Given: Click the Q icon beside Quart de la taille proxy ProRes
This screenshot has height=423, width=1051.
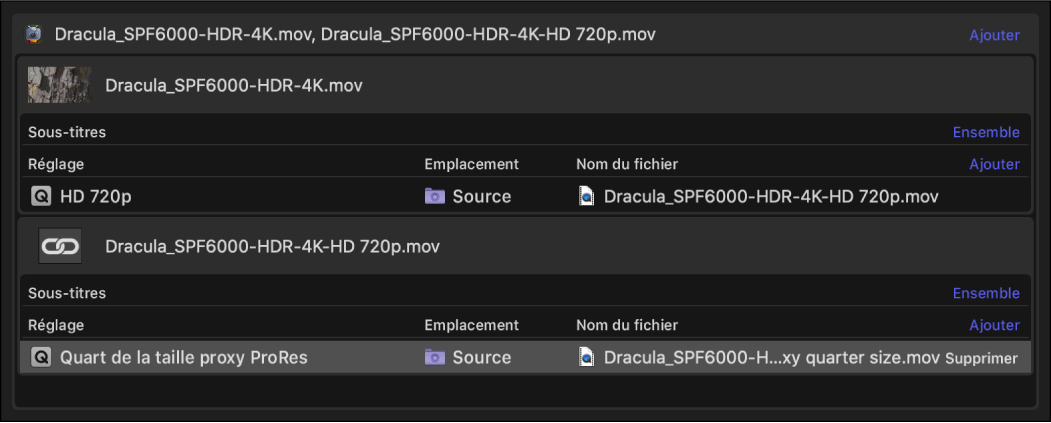Looking at the screenshot, I should (x=42, y=358).
